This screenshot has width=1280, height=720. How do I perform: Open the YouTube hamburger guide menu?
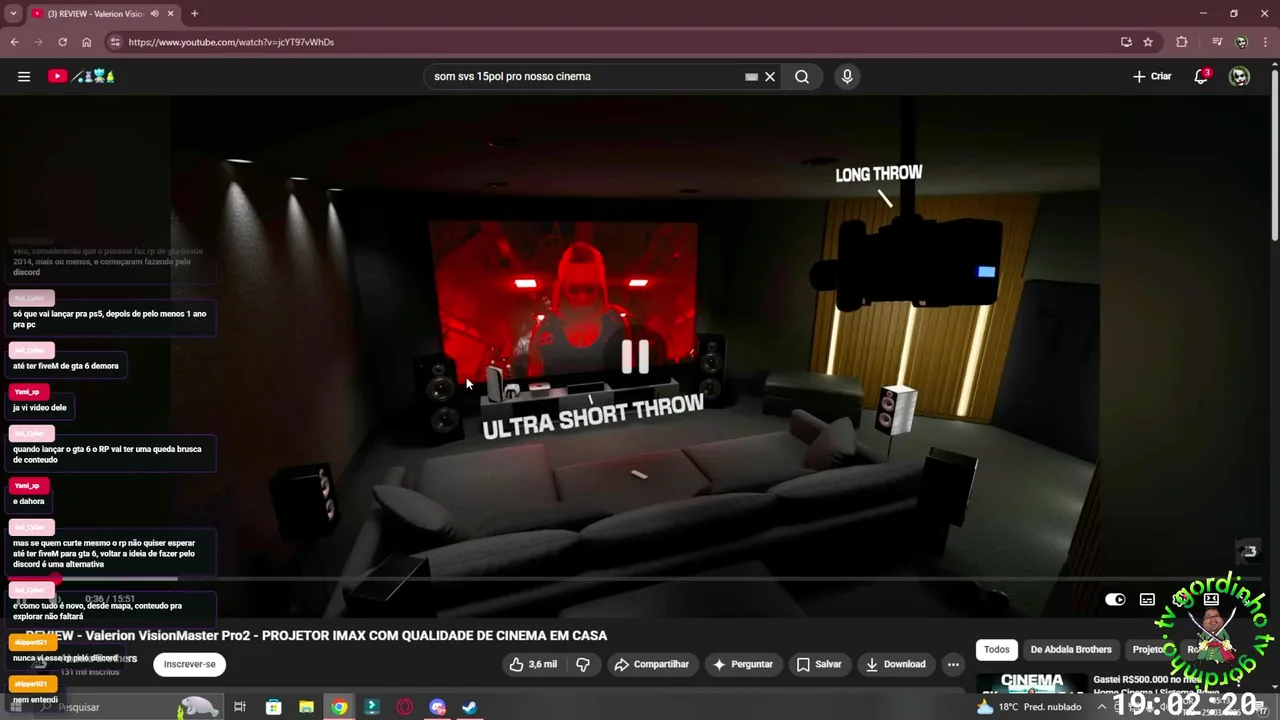(x=24, y=76)
